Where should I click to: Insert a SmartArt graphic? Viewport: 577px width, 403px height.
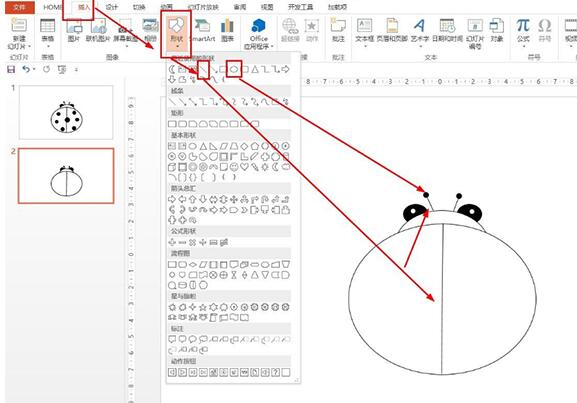[202, 30]
